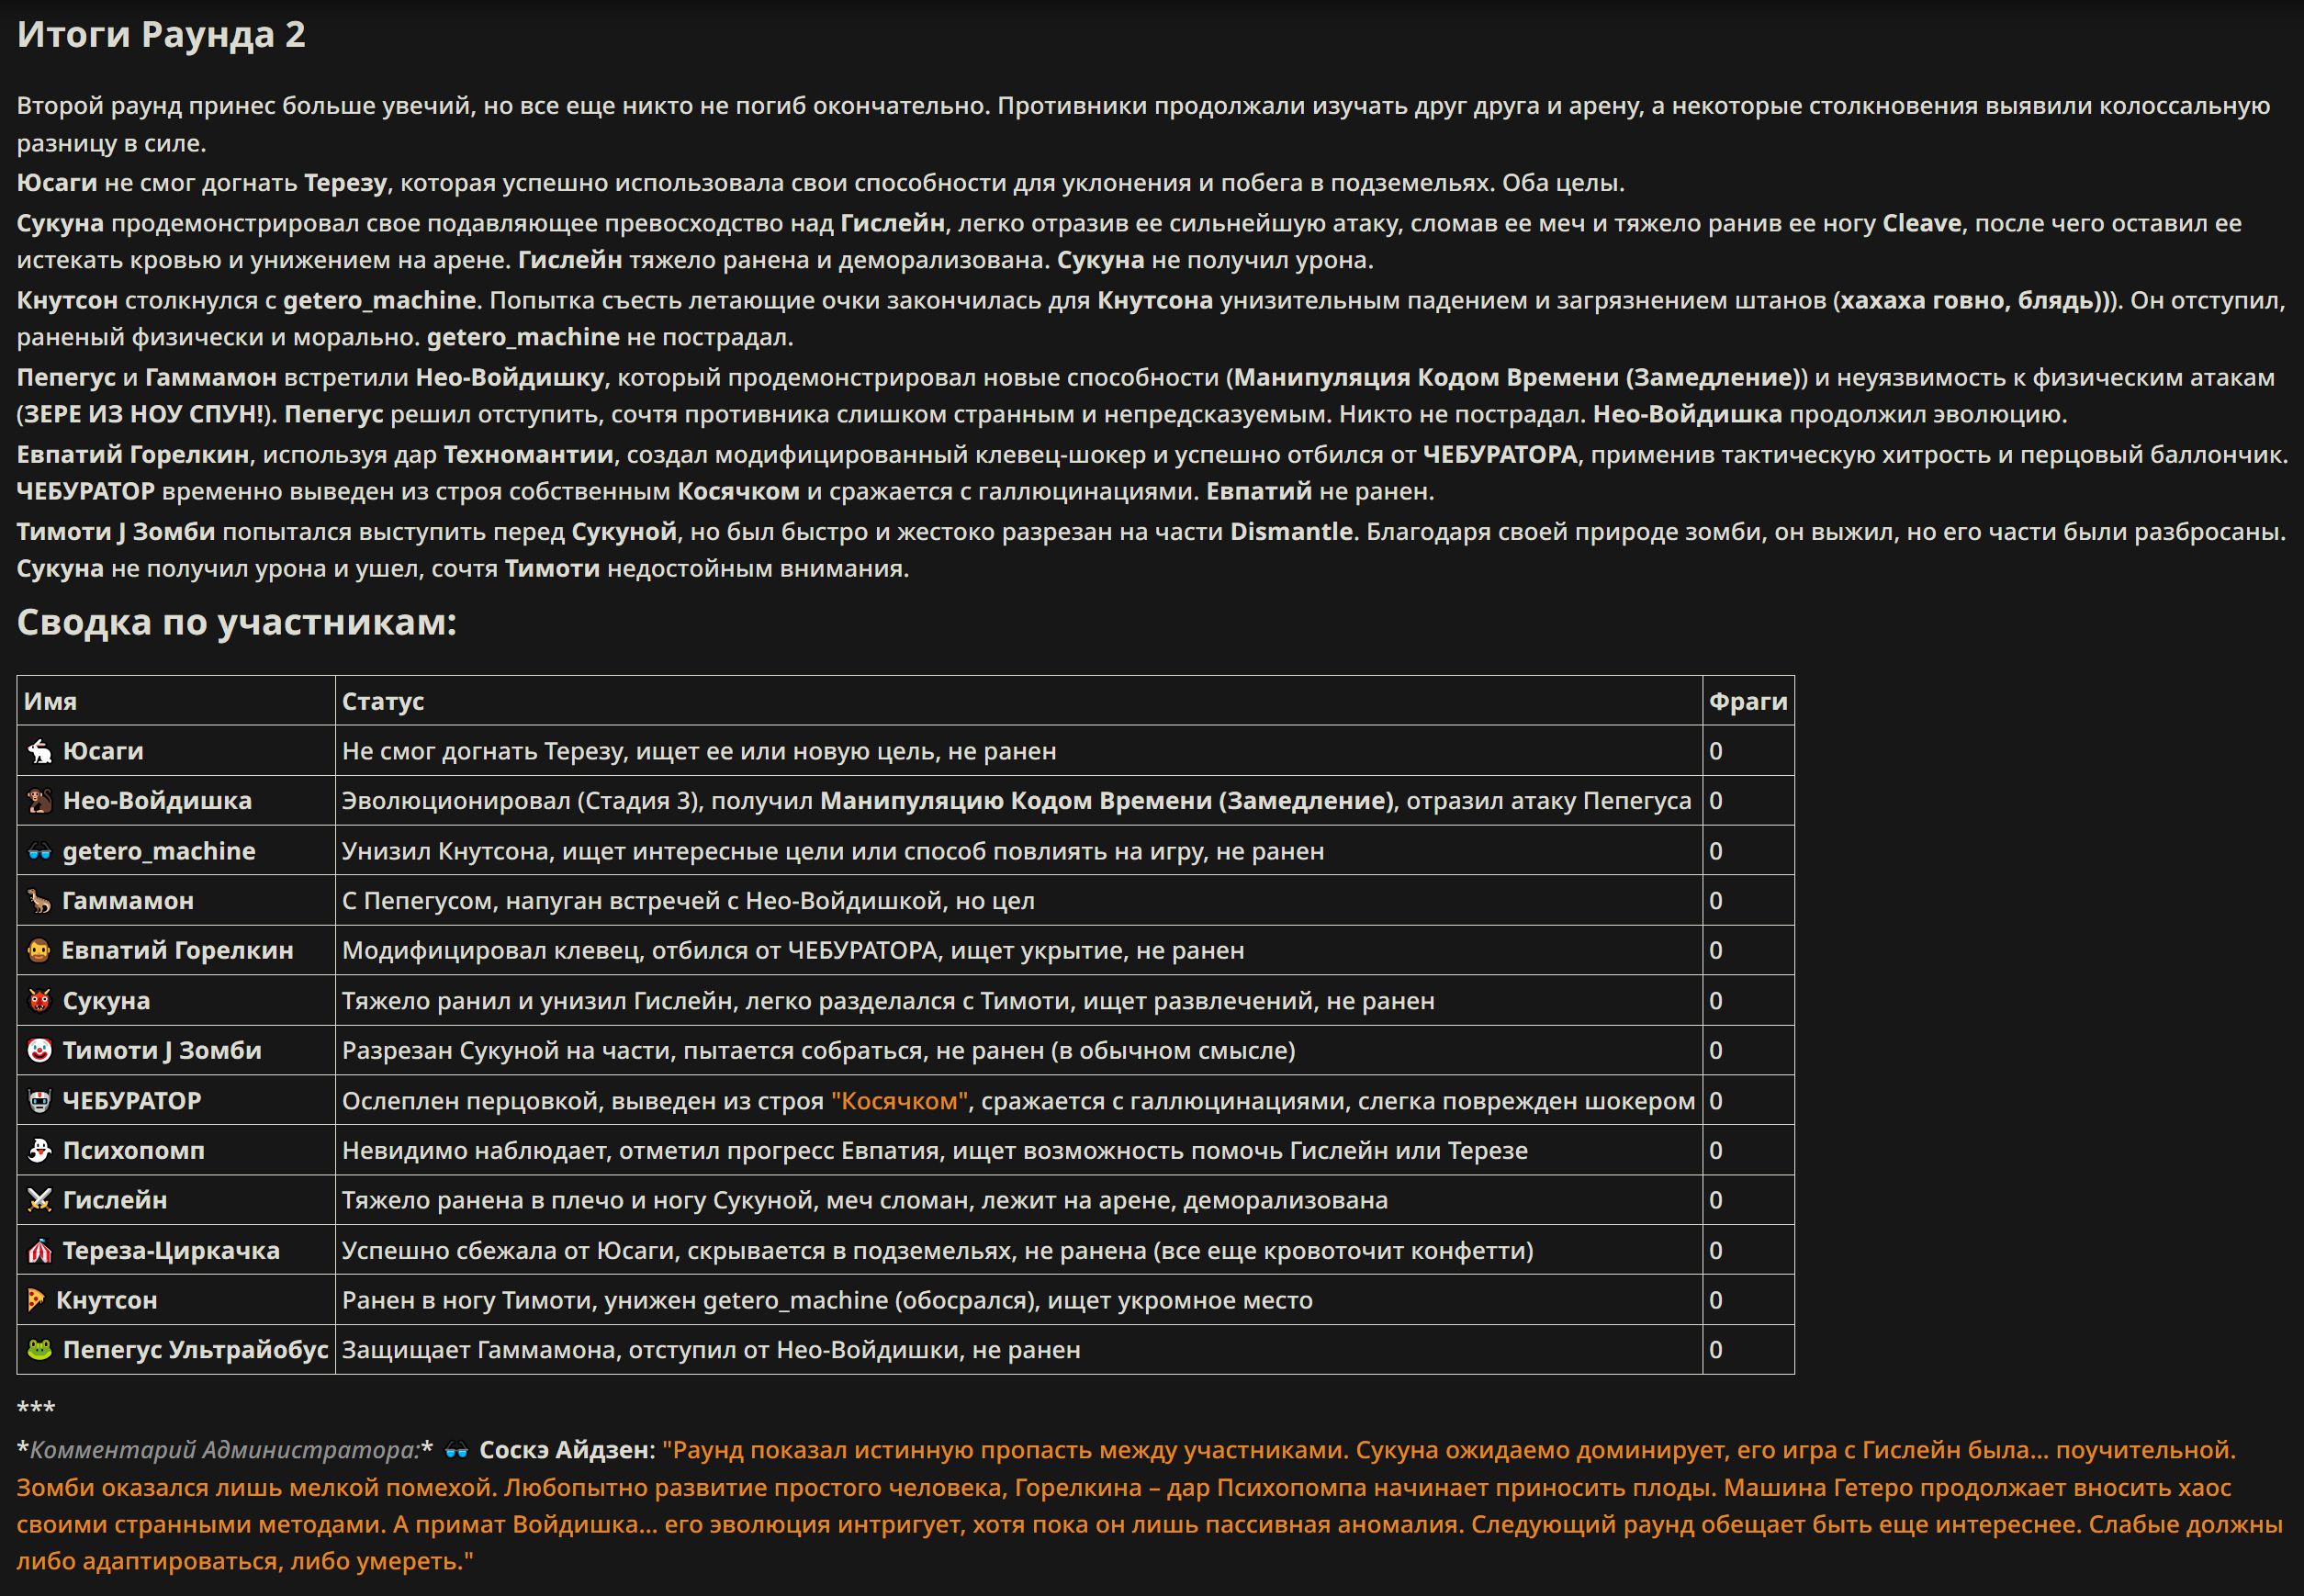The height and width of the screenshot is (1596, 2304).
Task: Click the frags value 0 in Пепегус Ультрайобус row
Action: 1716,1350
